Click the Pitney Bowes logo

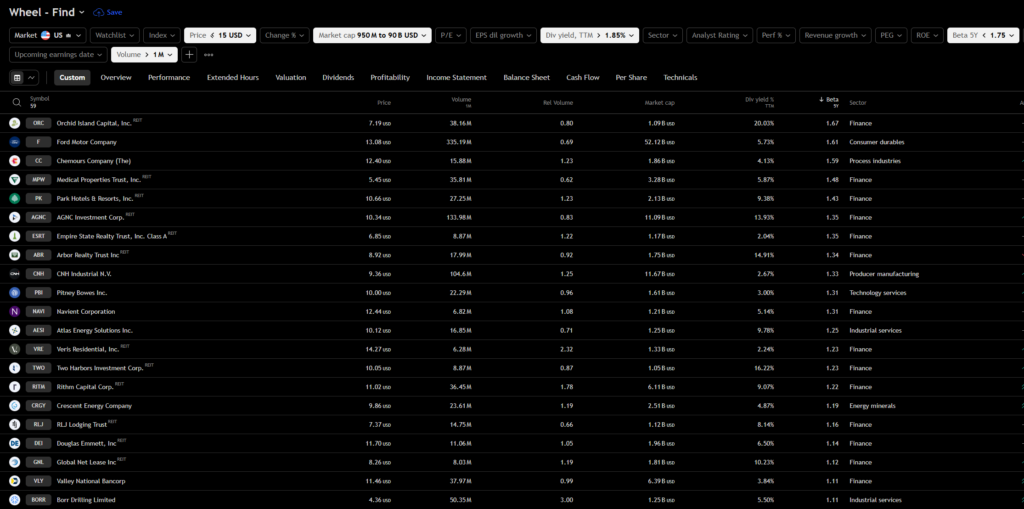tap(14, 293)
